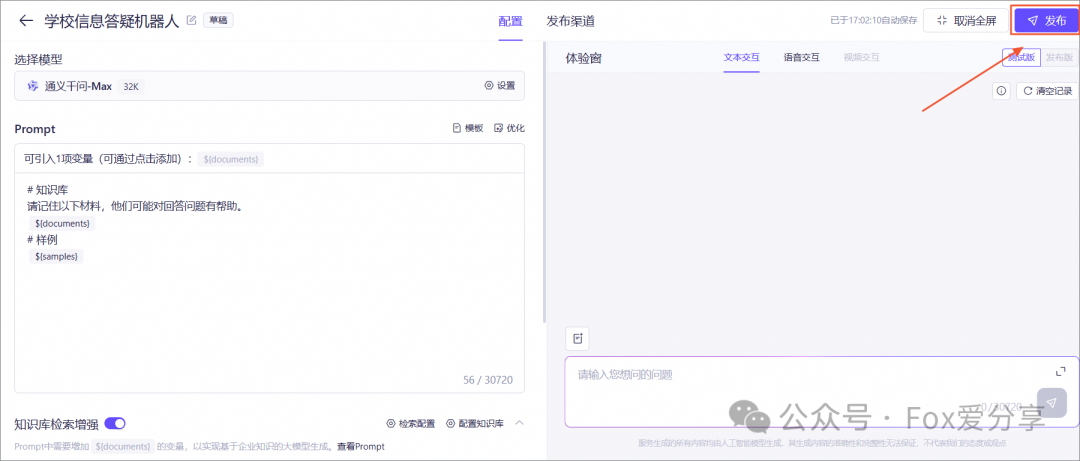
Task: Open the 发布渠道 tab
Action: [x=570, y=21]
